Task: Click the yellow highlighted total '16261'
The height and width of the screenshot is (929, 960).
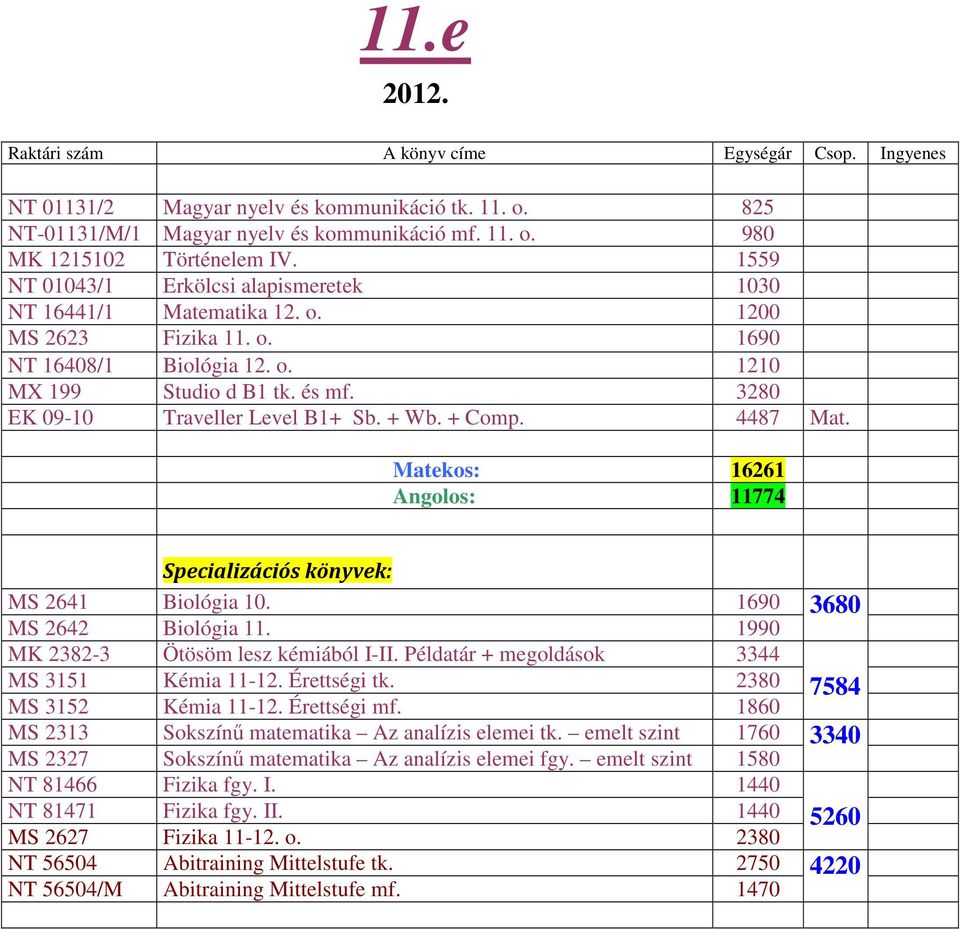Action: [758, 470]
